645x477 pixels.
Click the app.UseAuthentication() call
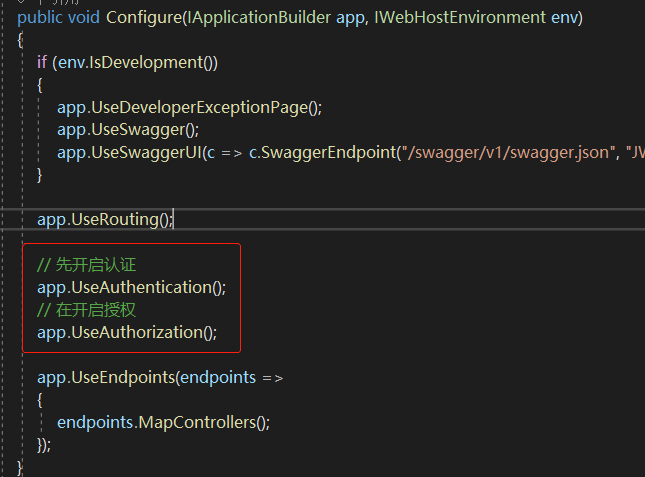click(131, 287)
